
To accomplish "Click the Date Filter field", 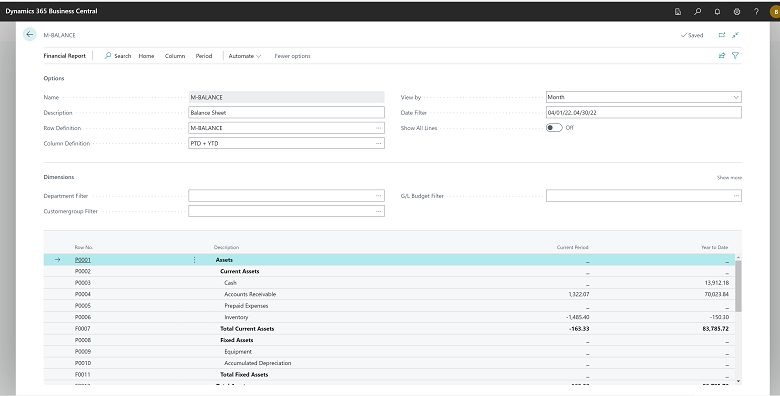I will [x=644, y=112].
